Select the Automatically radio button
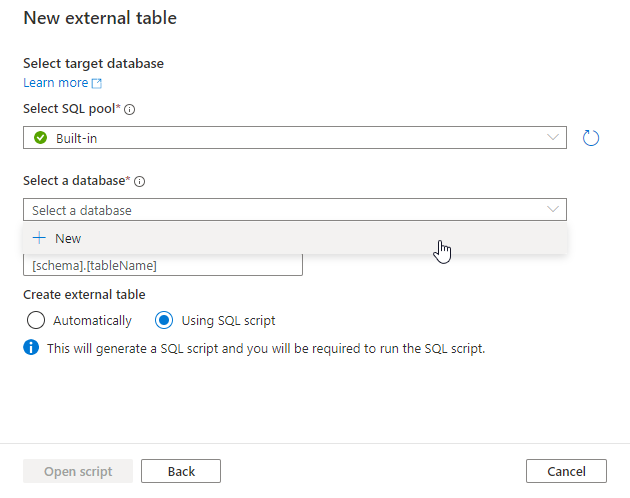 (x=36, y=320)
